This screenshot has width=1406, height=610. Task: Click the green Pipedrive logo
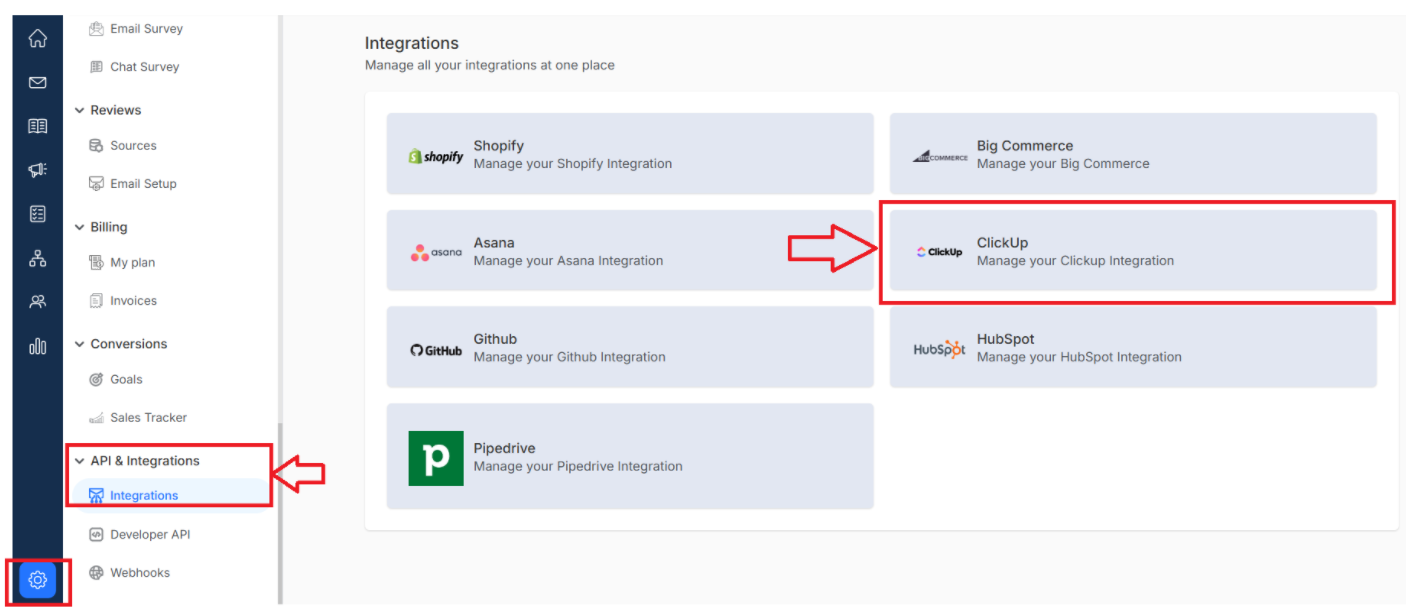[x=436, y=458]
